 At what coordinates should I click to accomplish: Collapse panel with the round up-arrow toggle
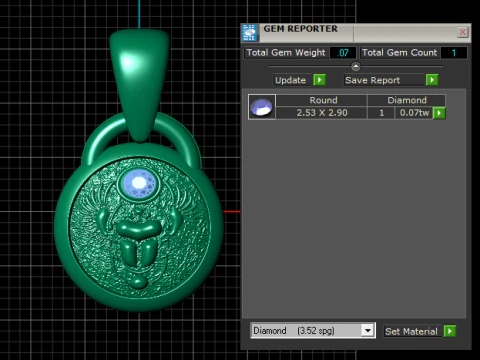[356, 66]
